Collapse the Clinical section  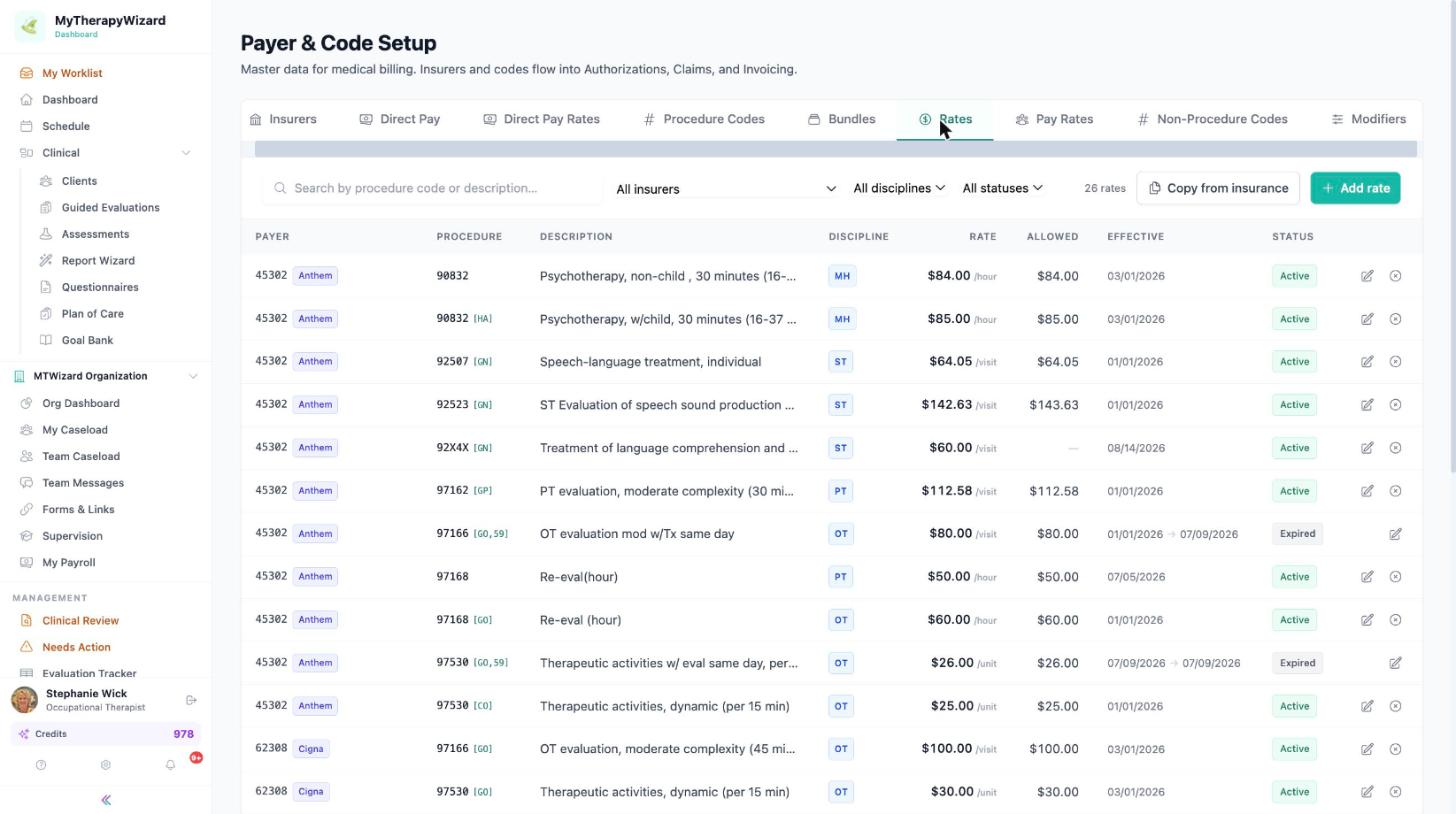(186, 153)
